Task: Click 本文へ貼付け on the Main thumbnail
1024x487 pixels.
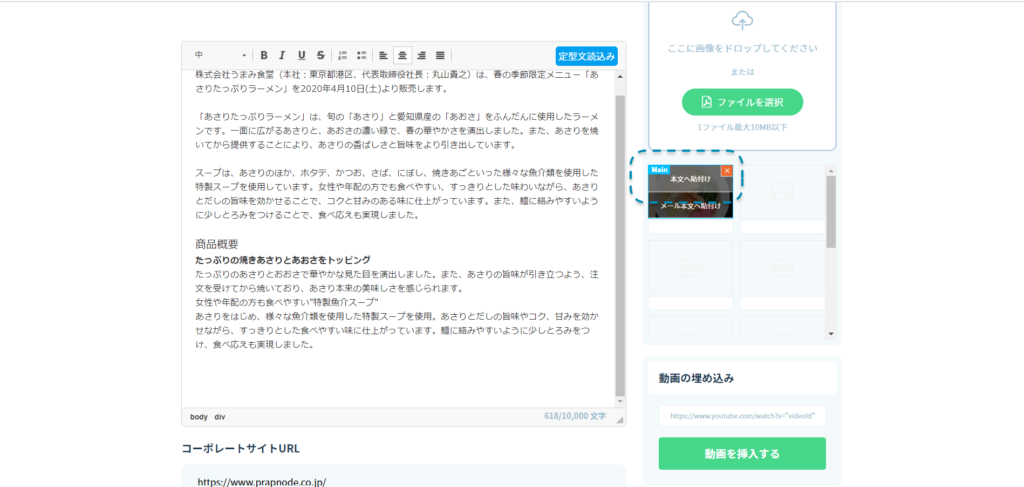Action: pyautogui.click(x=690, y=179)
